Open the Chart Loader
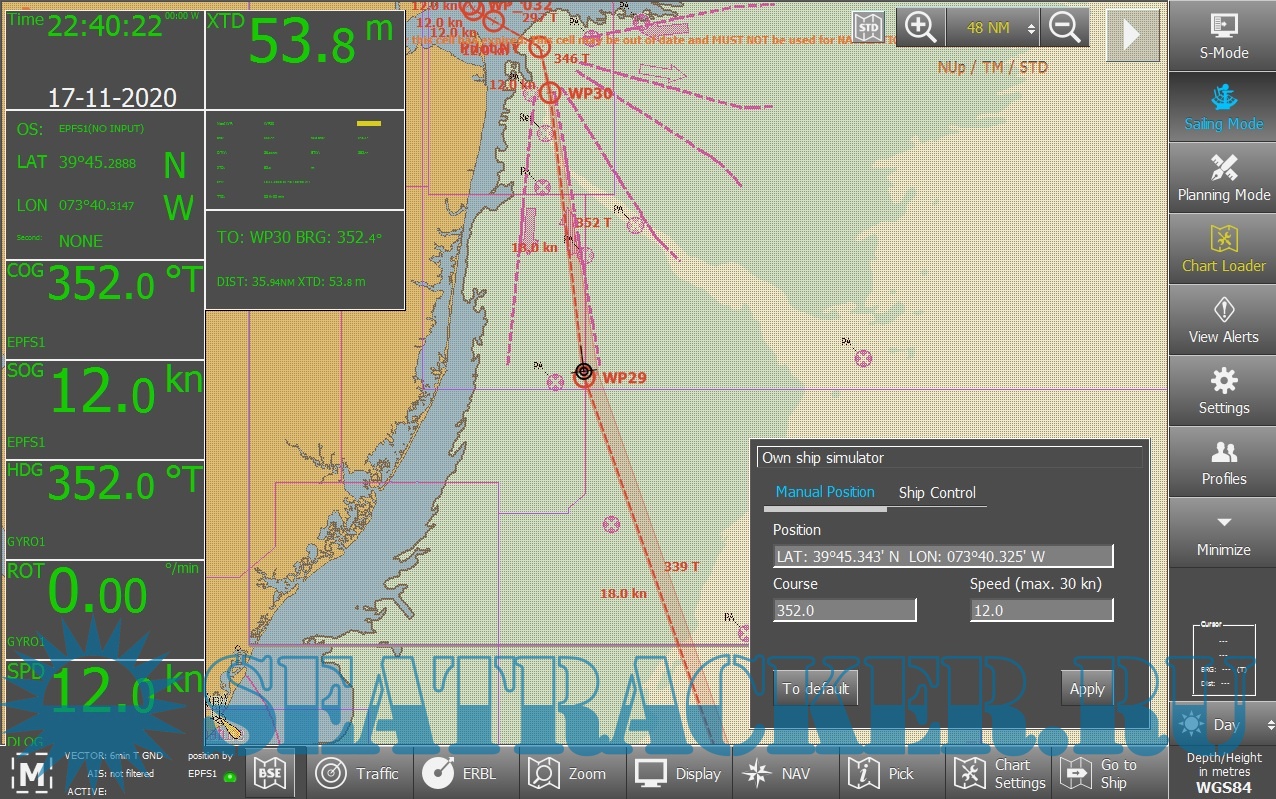 (1223, 249)
